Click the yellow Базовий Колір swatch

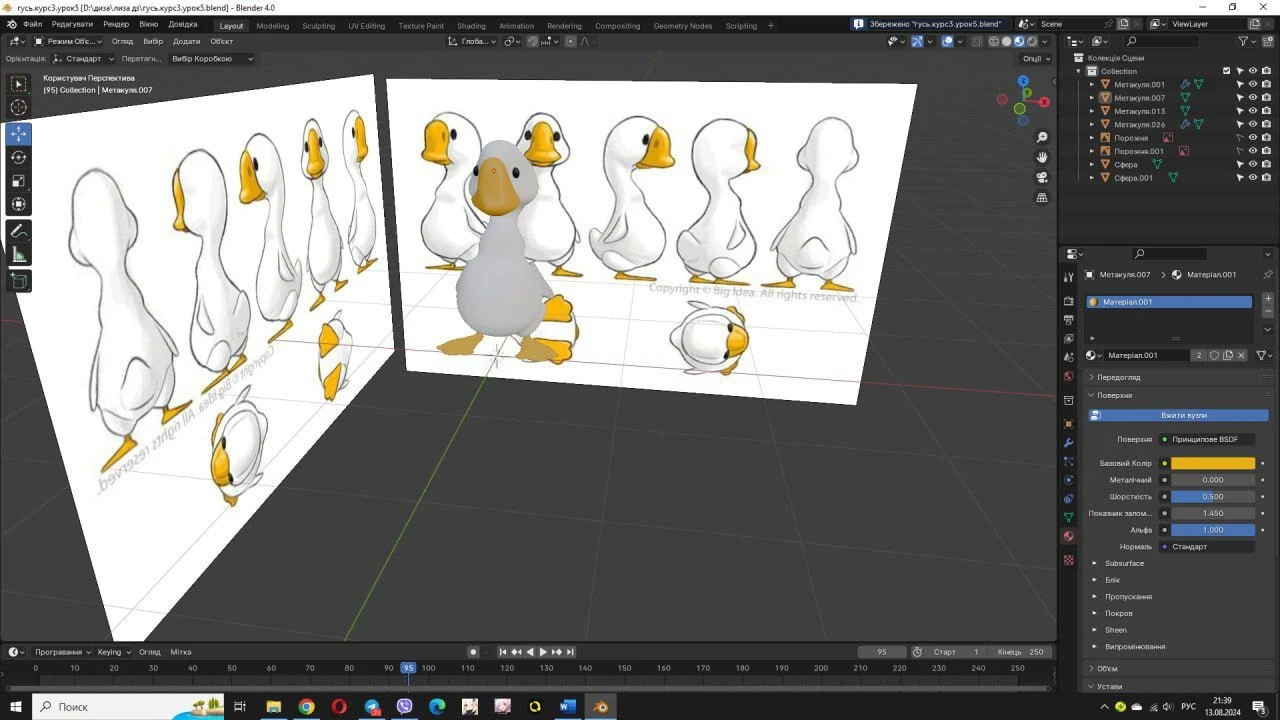click(x=1212, y=463)
